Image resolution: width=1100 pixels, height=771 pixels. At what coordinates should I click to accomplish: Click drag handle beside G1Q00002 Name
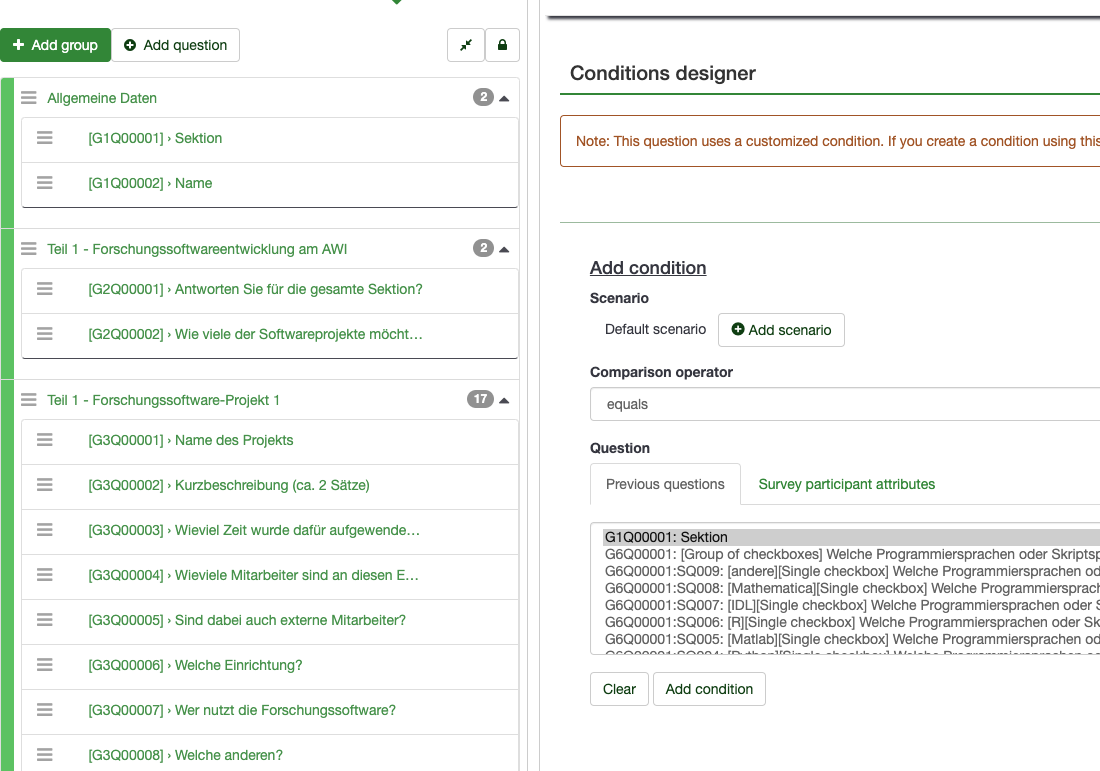pos(45,183)
